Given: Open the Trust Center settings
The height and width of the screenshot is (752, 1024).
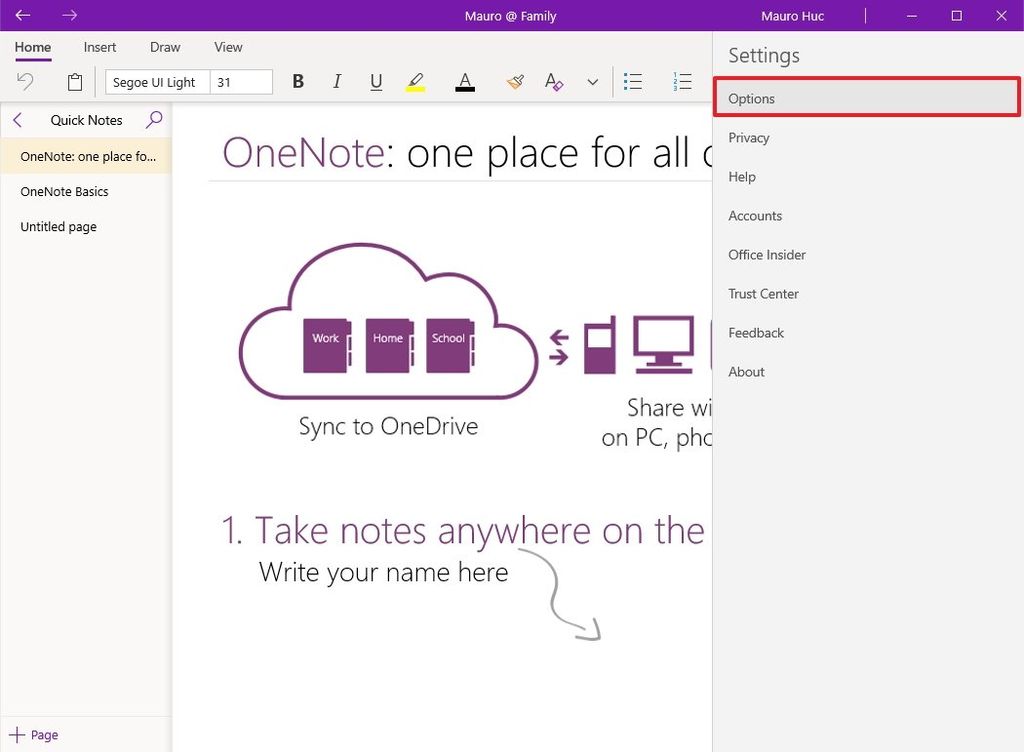Looking at the screenshot, I should (x=763, y=293).
